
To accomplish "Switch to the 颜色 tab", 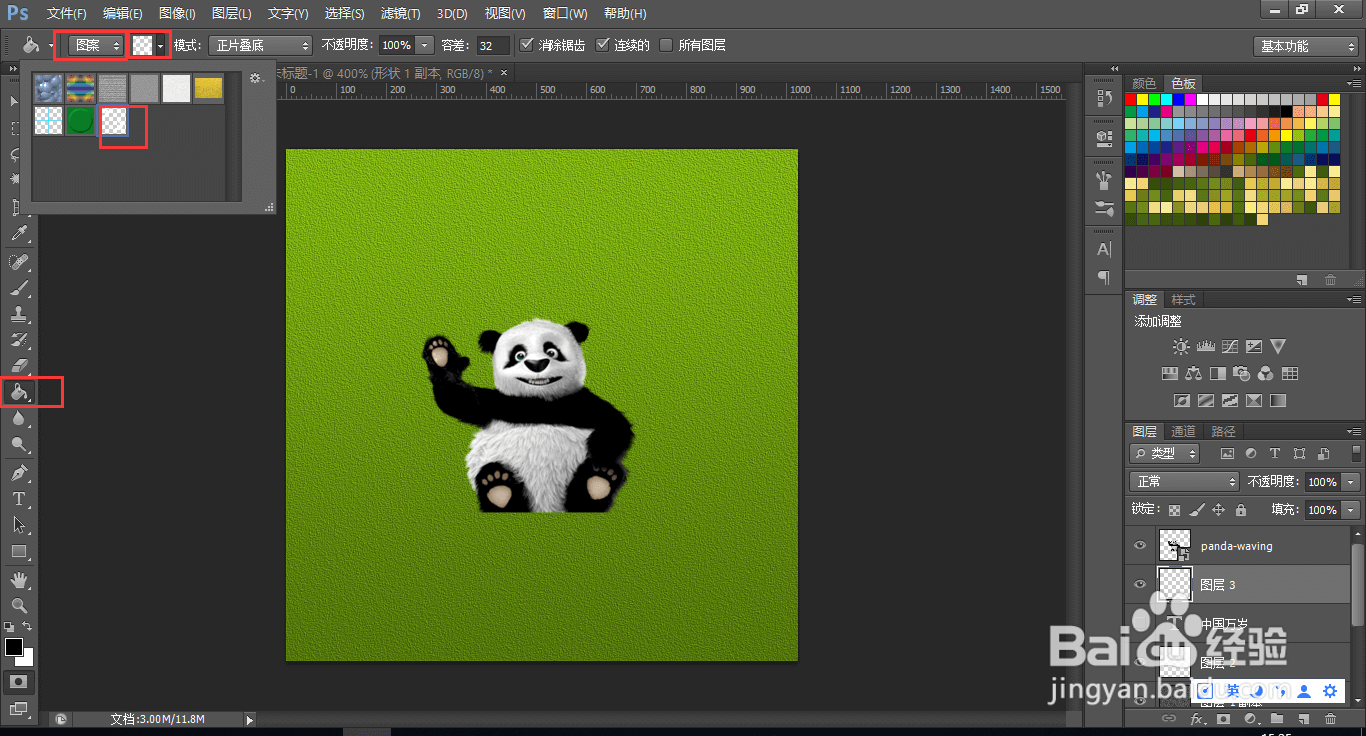I will click(x=1144, y=83).
